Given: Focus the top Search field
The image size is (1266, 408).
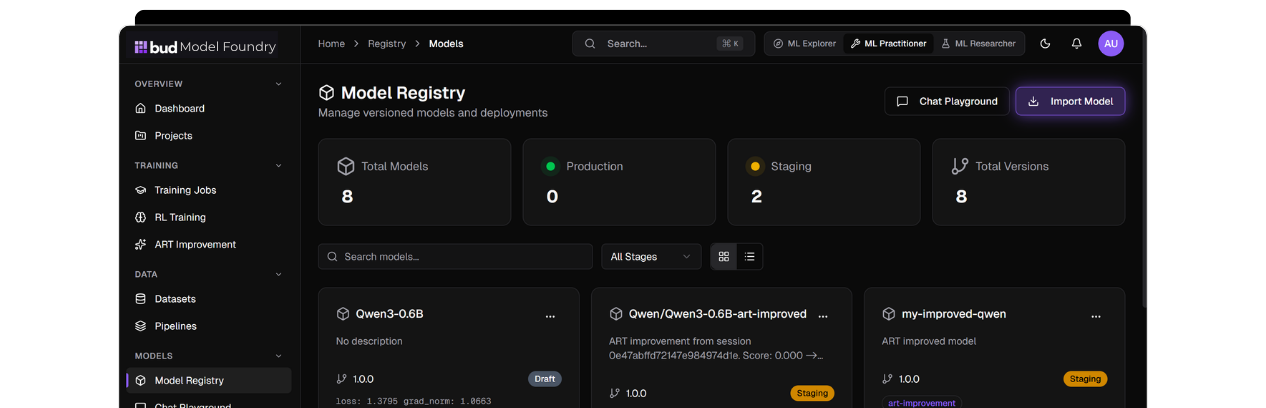Looking at the screenshot, I should [x=664, y=44].
